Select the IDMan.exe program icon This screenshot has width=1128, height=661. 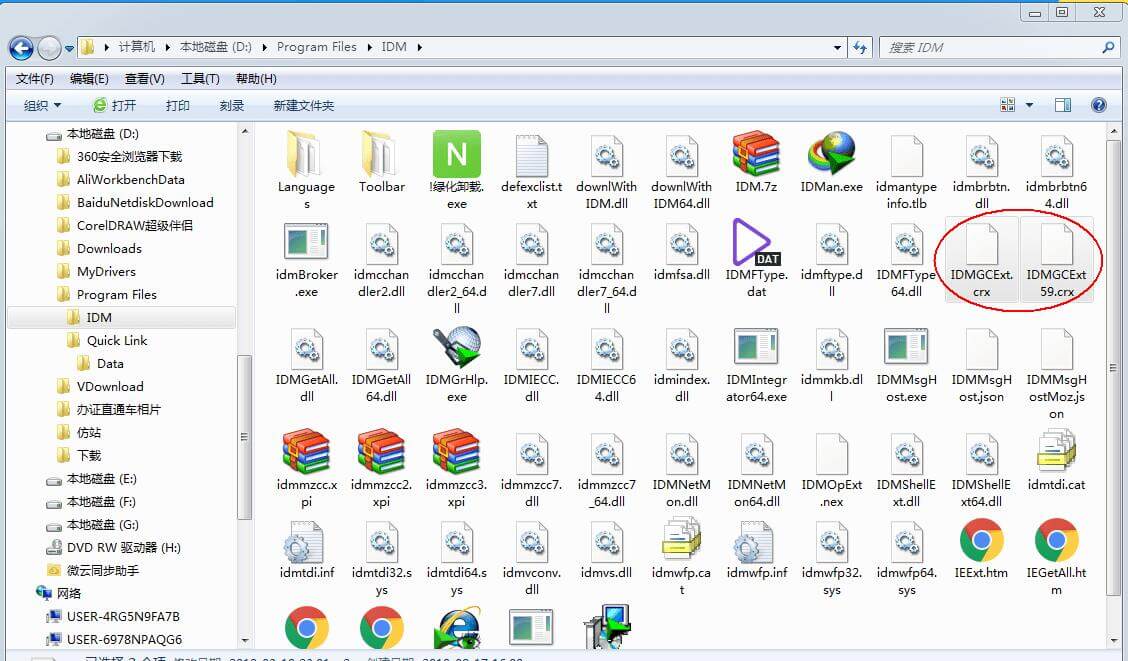click(x=832, y=153)
